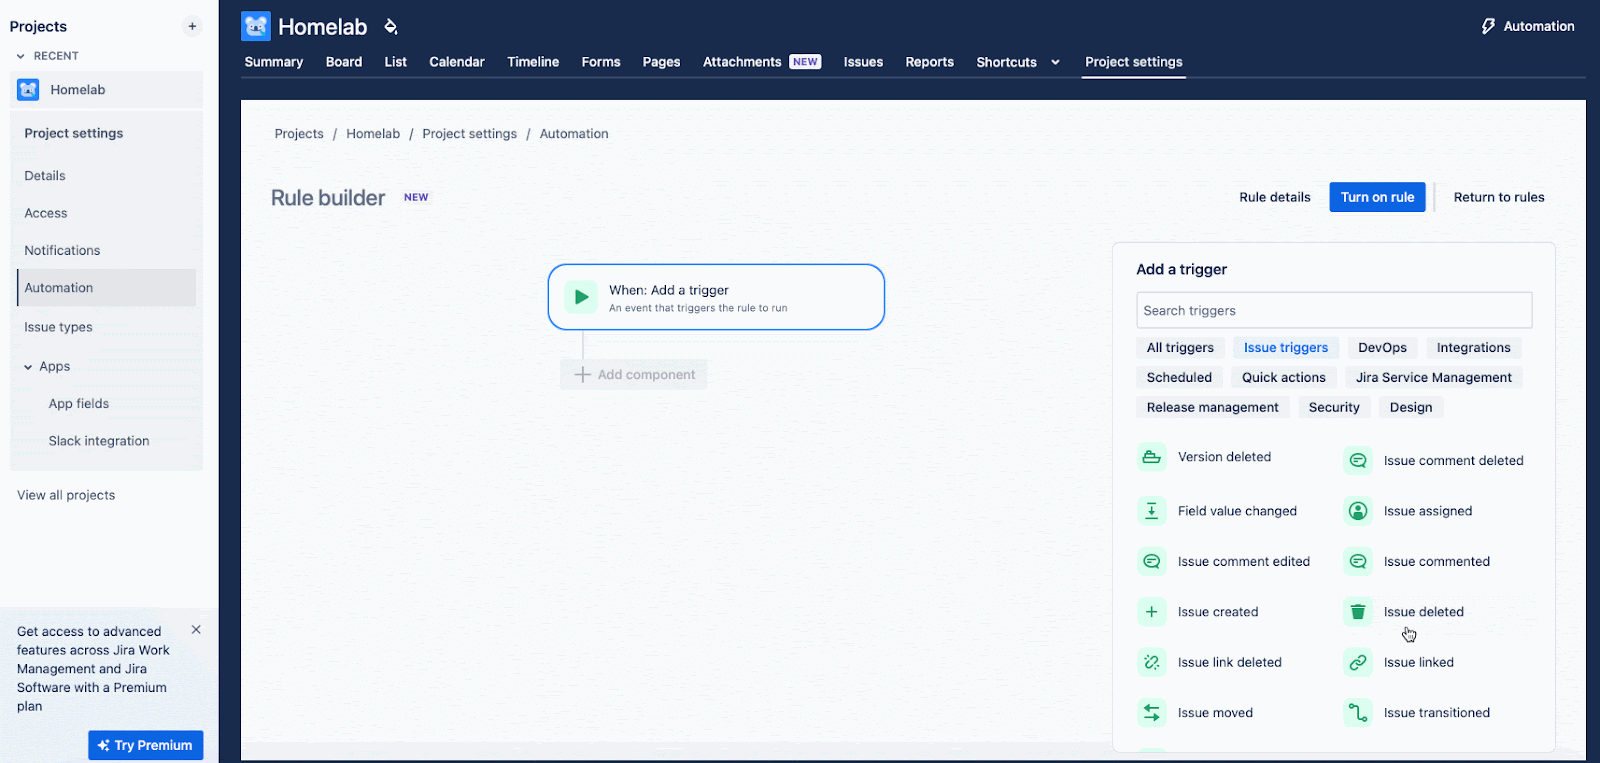Image resolution: width=1600 pixels, height=763 pixels.
Task: Select the When: Add a trigger node
Action: [x=716, y=297]
